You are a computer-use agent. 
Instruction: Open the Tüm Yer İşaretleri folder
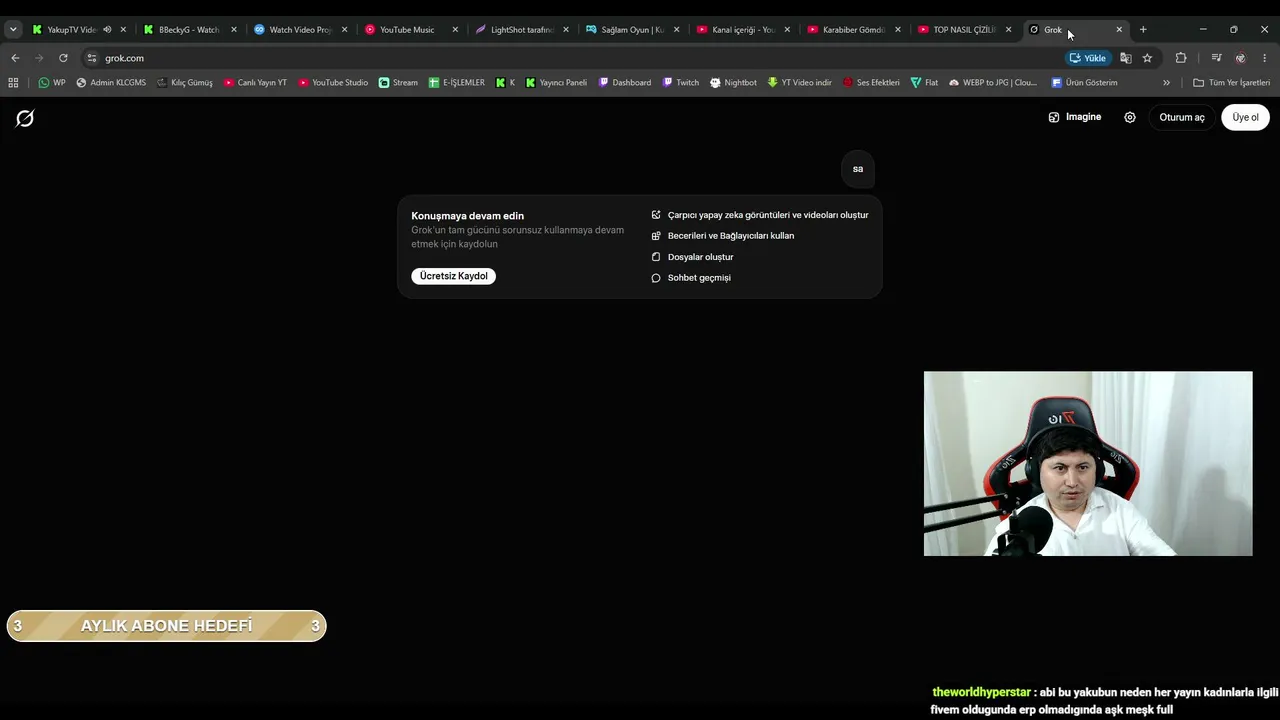pyautogui.click(x=1231, y=83)
